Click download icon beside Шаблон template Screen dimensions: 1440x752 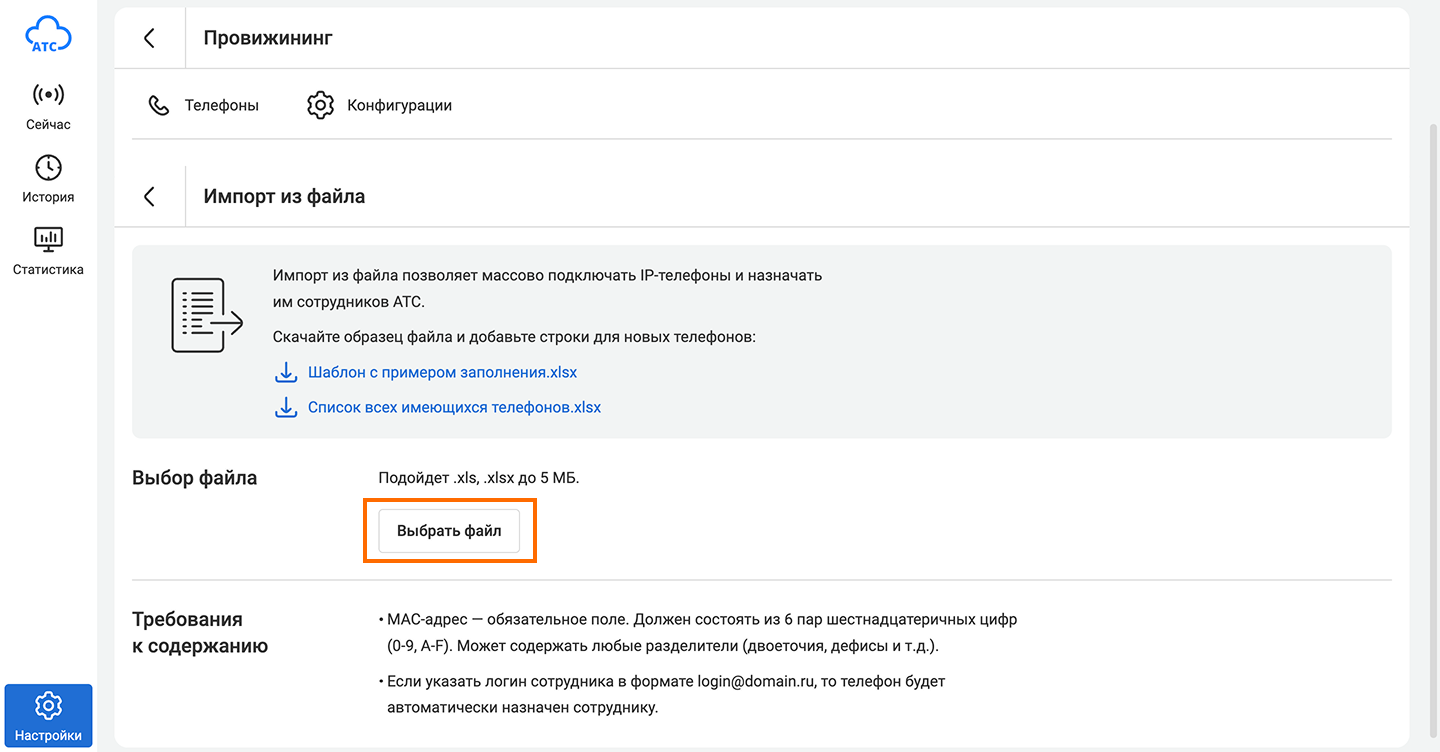(x=286, y=372)
